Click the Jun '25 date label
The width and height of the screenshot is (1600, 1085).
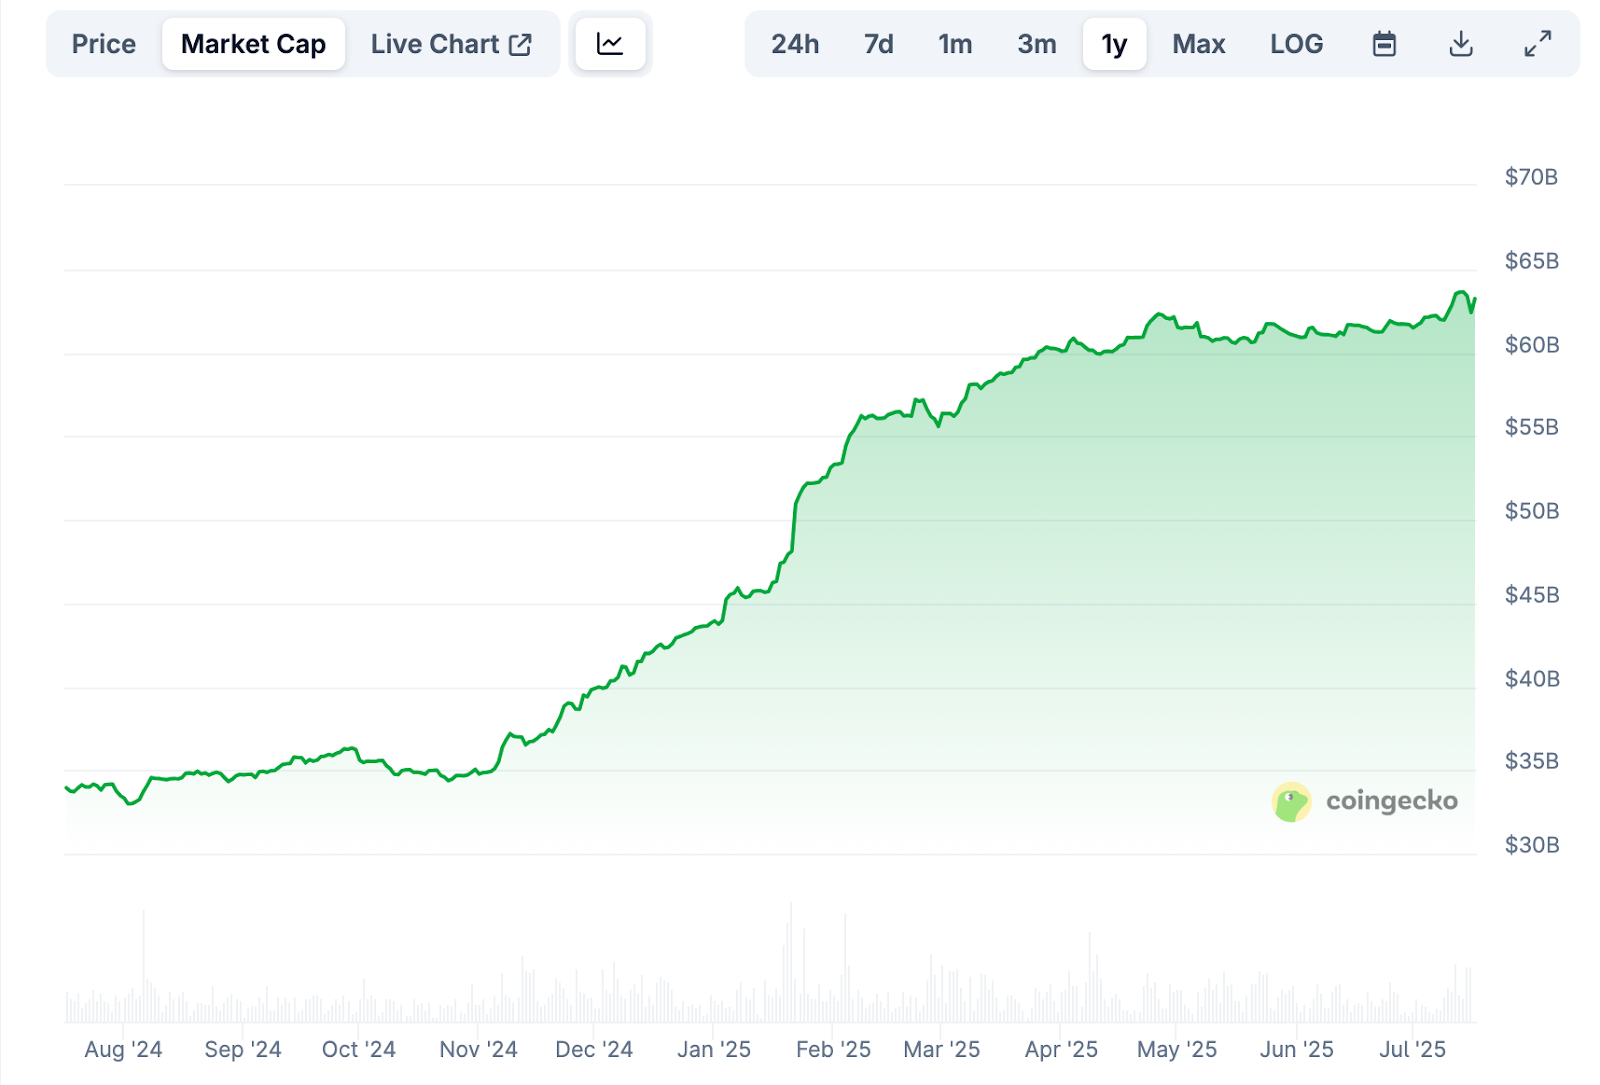coord(1297,1049)
